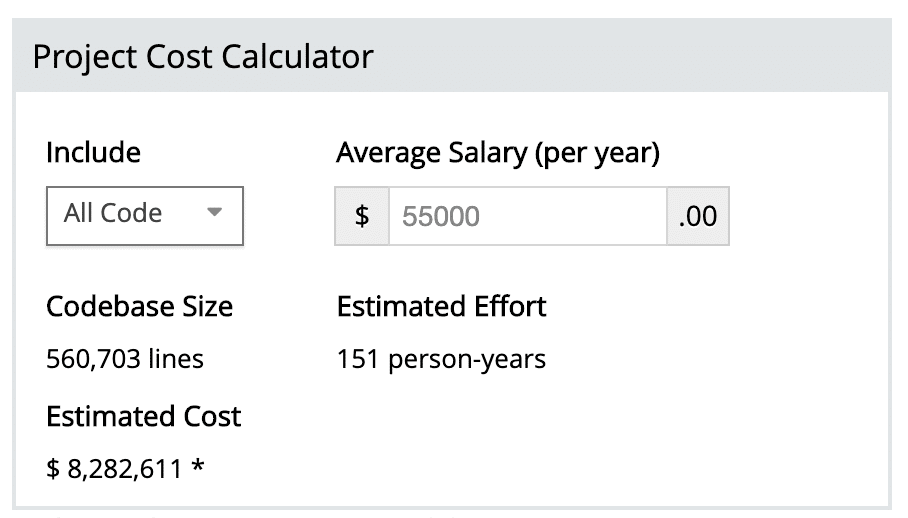This screenshot has width=908, height=518.
Task: Click the 151 person-years value
Action: point(441,359)
